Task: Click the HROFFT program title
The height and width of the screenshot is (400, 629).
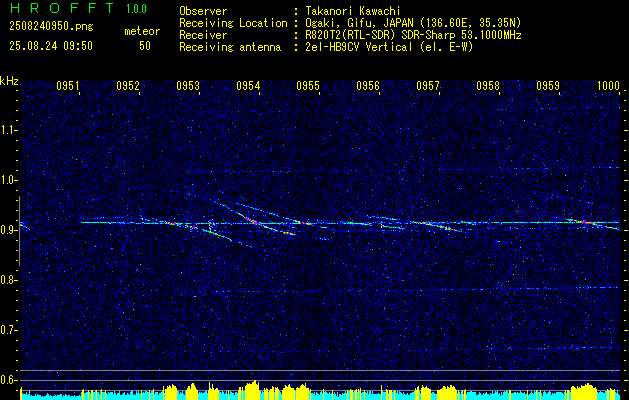Action: tap(61, 8)
